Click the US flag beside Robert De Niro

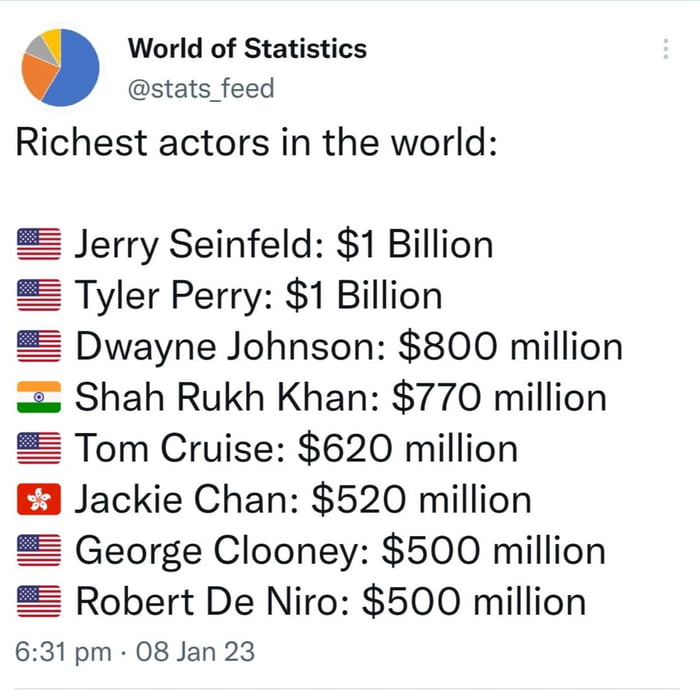coord(40,602)
